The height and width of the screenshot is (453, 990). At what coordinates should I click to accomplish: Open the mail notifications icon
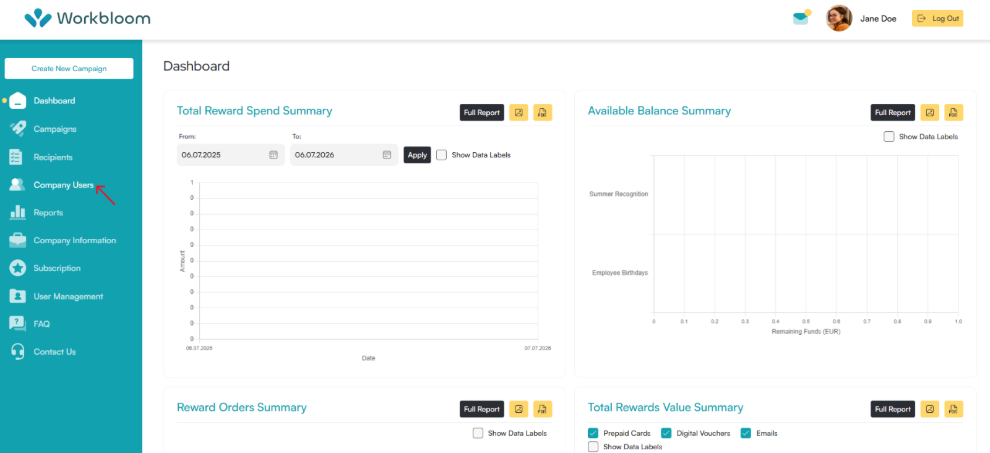pyautogui.click(x=801, y=18)
